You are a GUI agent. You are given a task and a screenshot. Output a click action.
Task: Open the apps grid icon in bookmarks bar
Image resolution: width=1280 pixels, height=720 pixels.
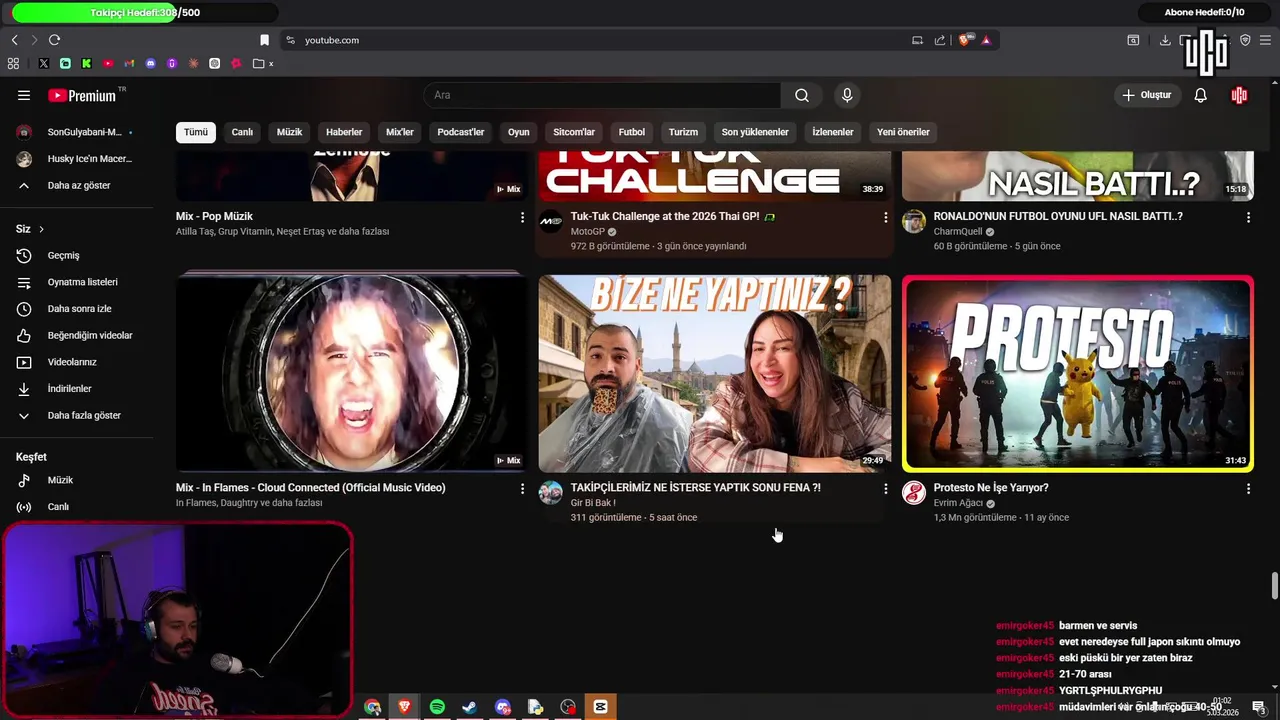tap(13, 63)
